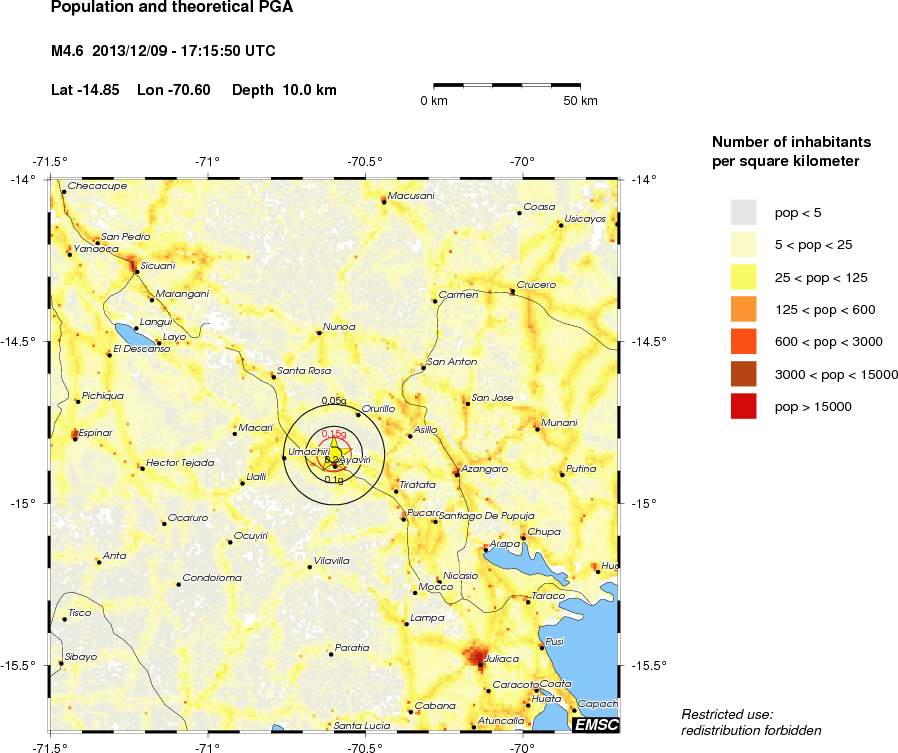Click the Condoroma town label
898x753 pixels.
tap(212, 577)
